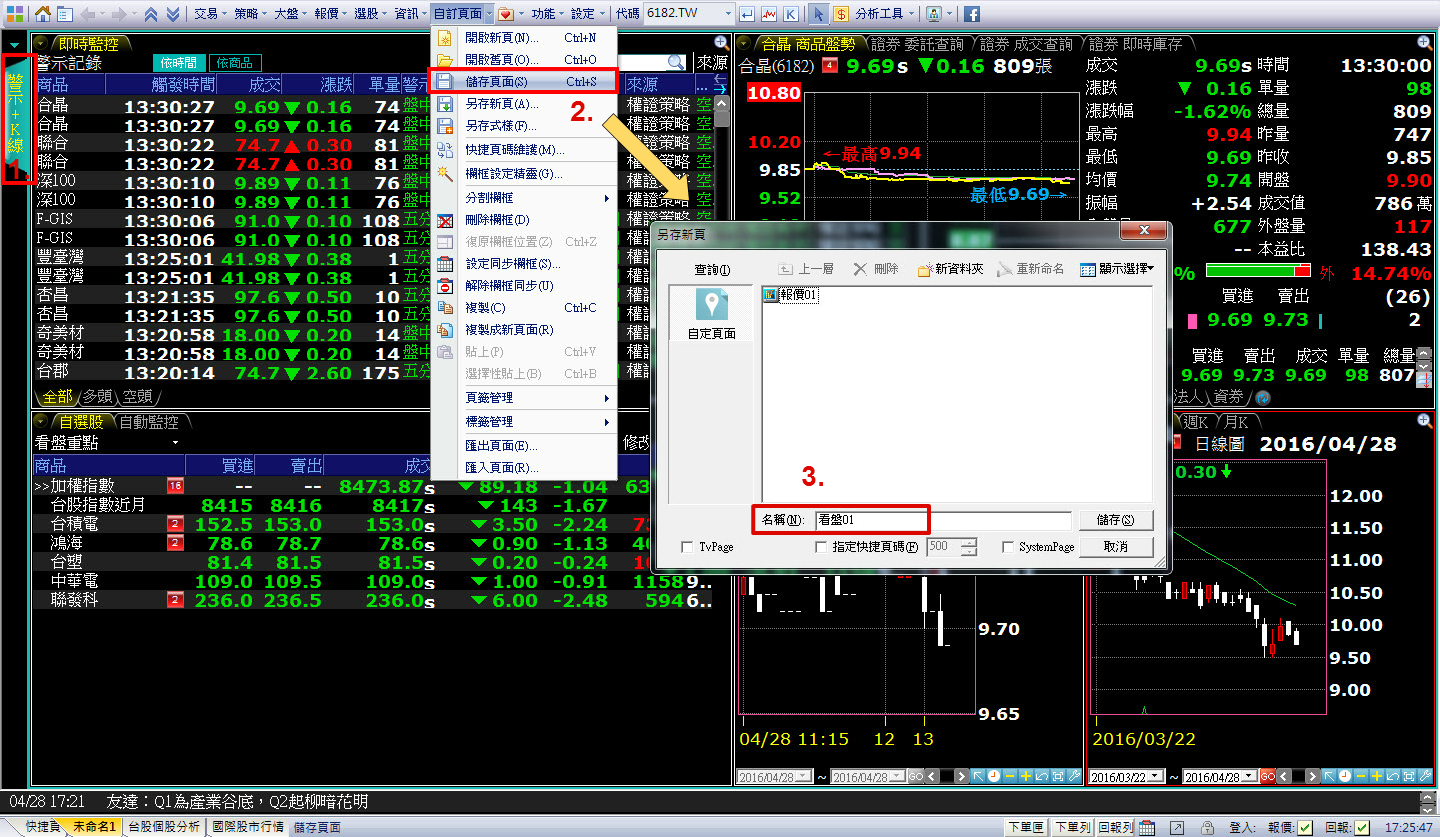Enable the TvPage checkbox
1440x837 pixels.
(686, 547)
